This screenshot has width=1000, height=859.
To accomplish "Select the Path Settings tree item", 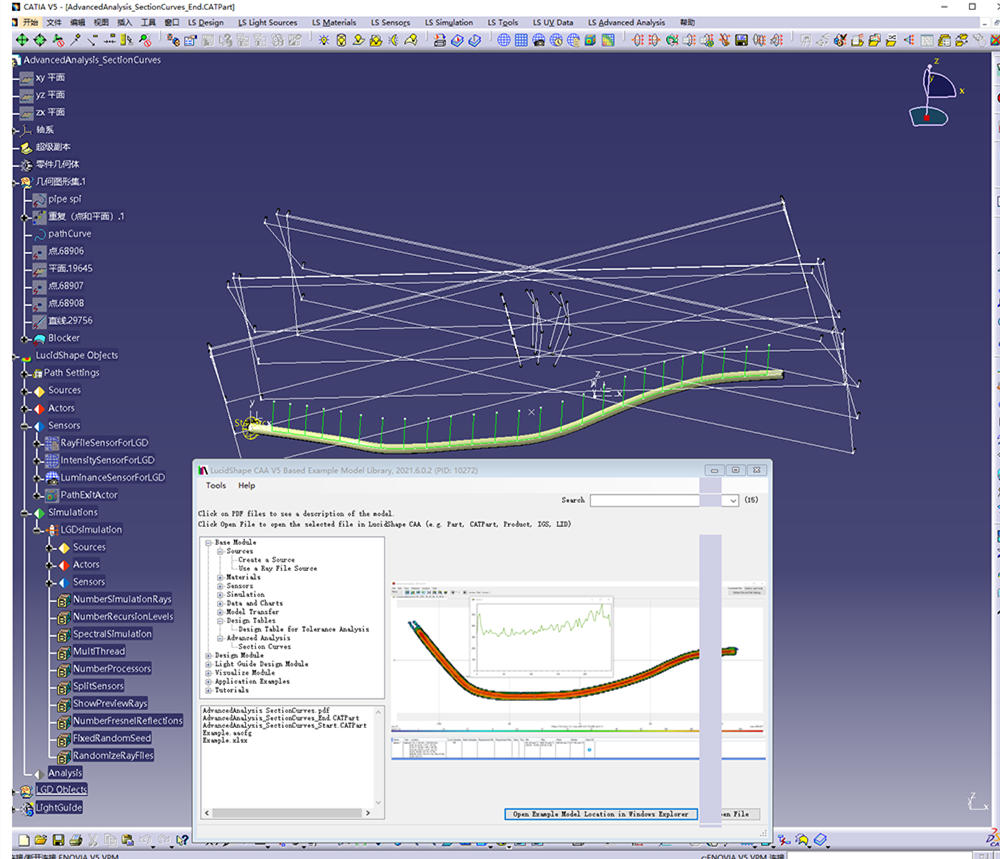I will pyautogui.click(x=71, y=373).
